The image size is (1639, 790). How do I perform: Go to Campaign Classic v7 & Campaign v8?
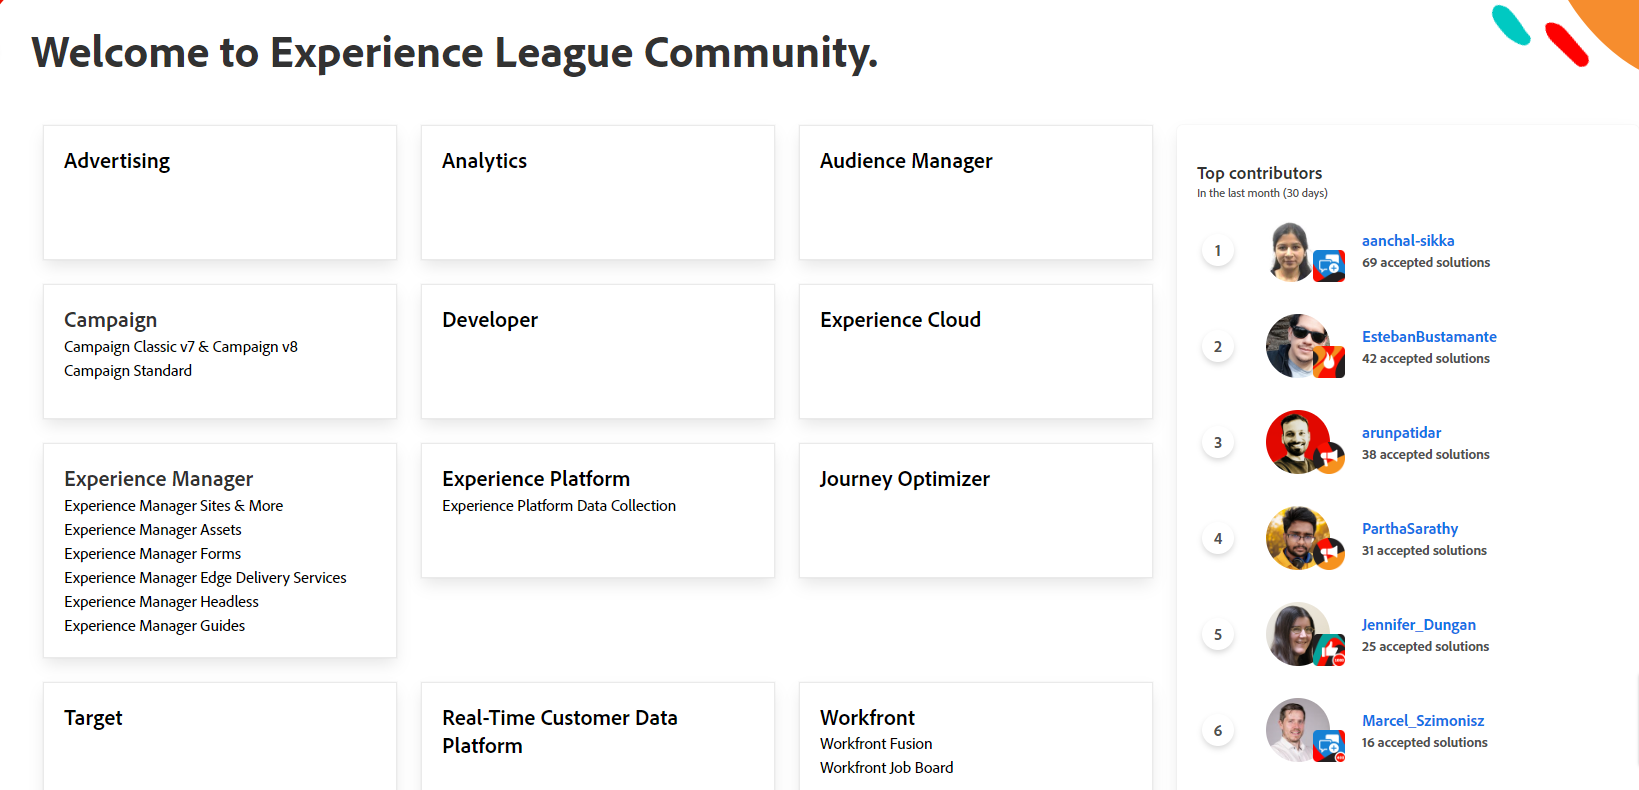pos(181,347)
